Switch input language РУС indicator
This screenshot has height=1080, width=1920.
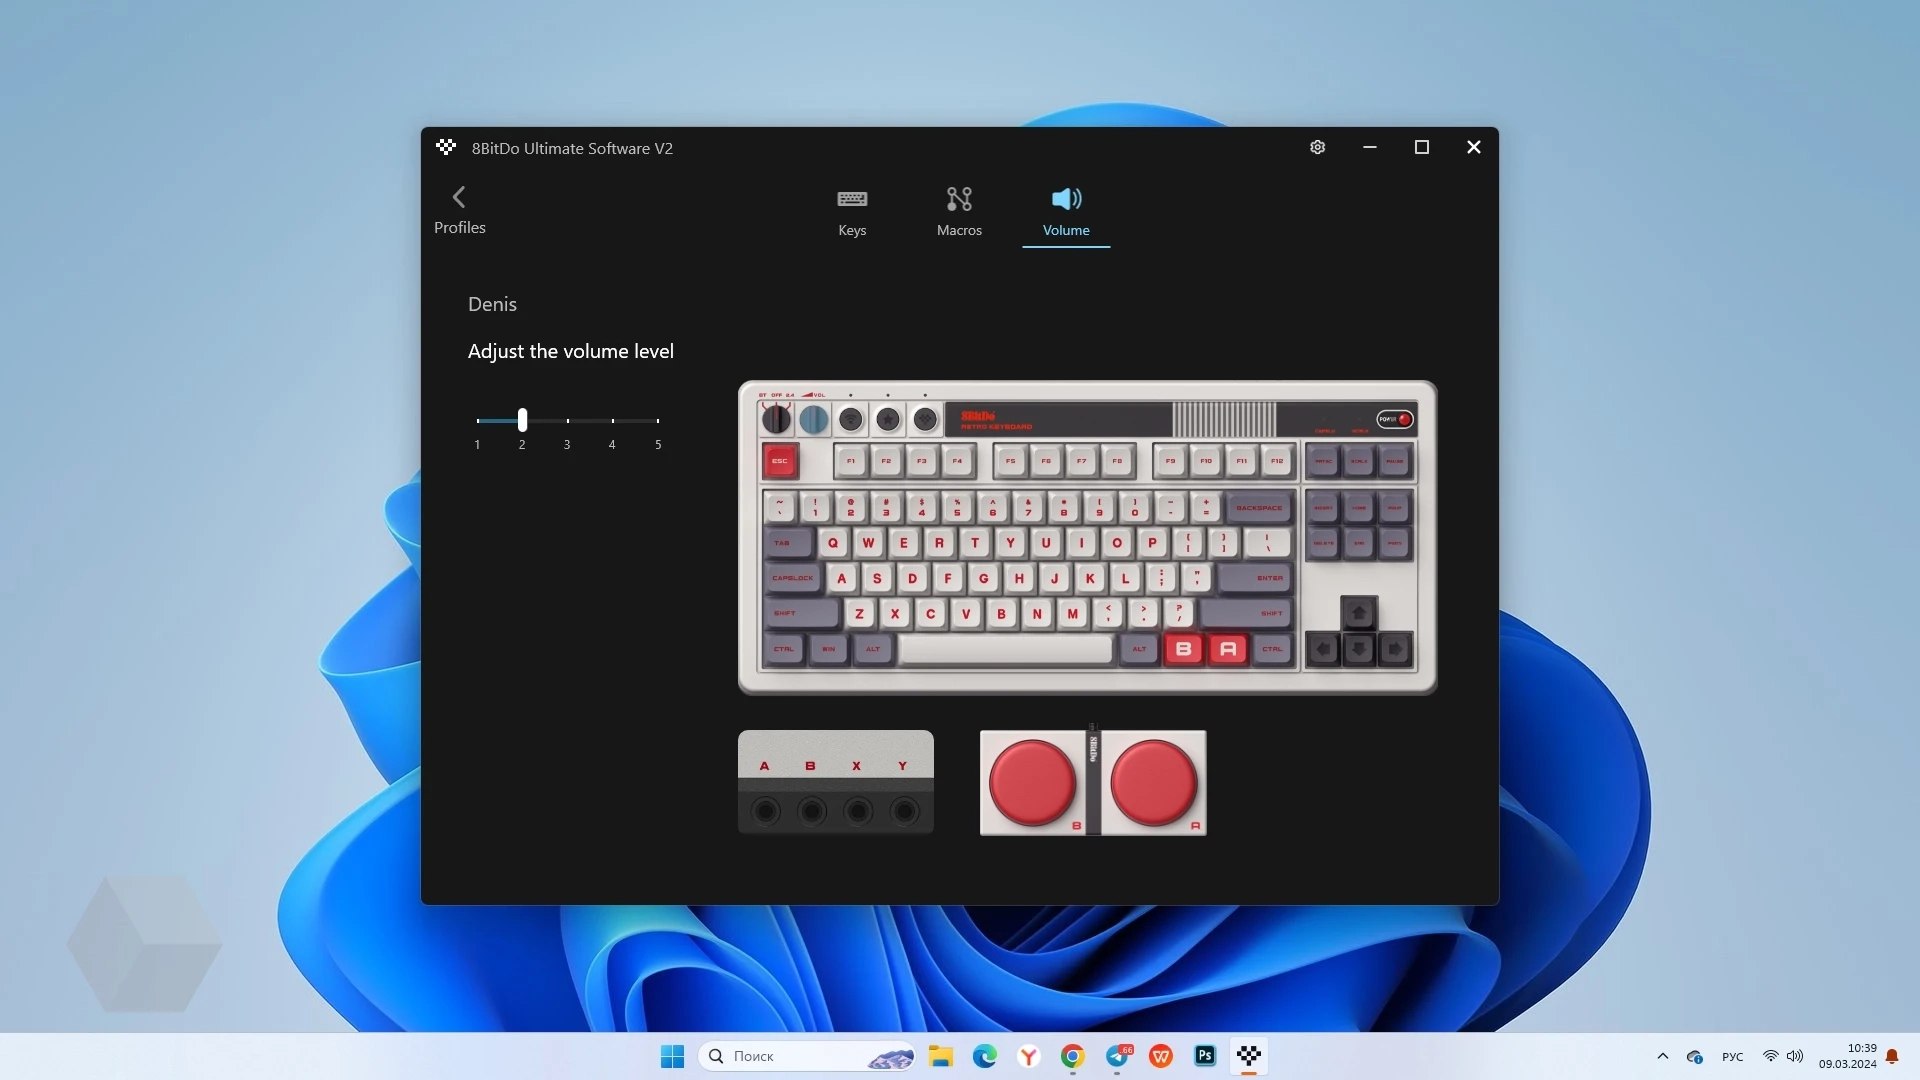(1733, 1057)
